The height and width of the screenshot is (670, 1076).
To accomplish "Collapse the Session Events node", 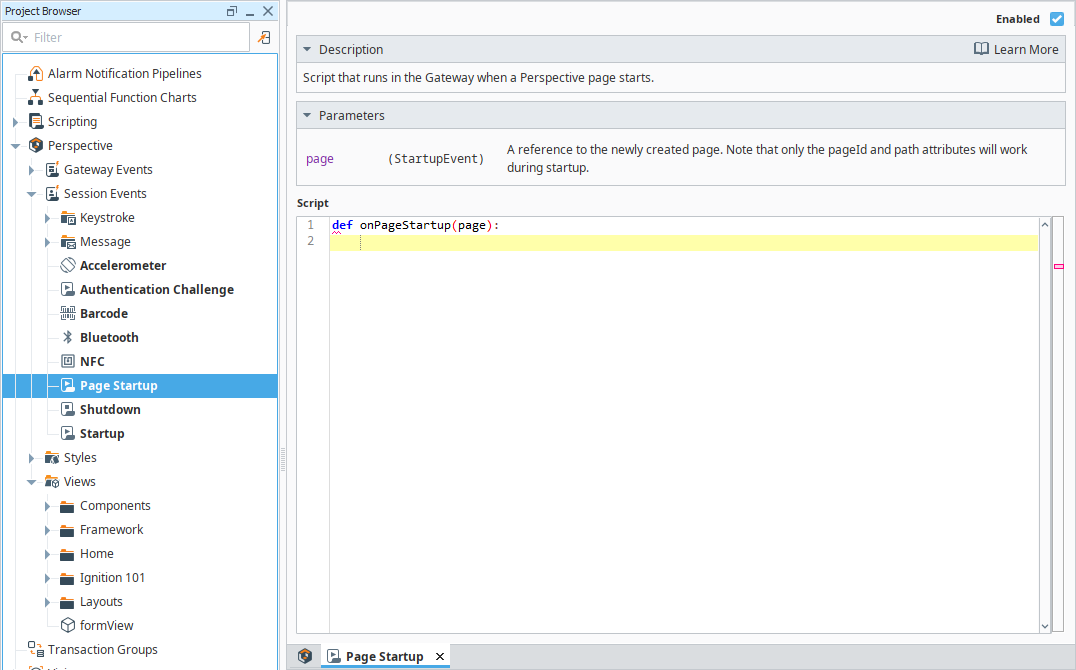I will [32, 194].
